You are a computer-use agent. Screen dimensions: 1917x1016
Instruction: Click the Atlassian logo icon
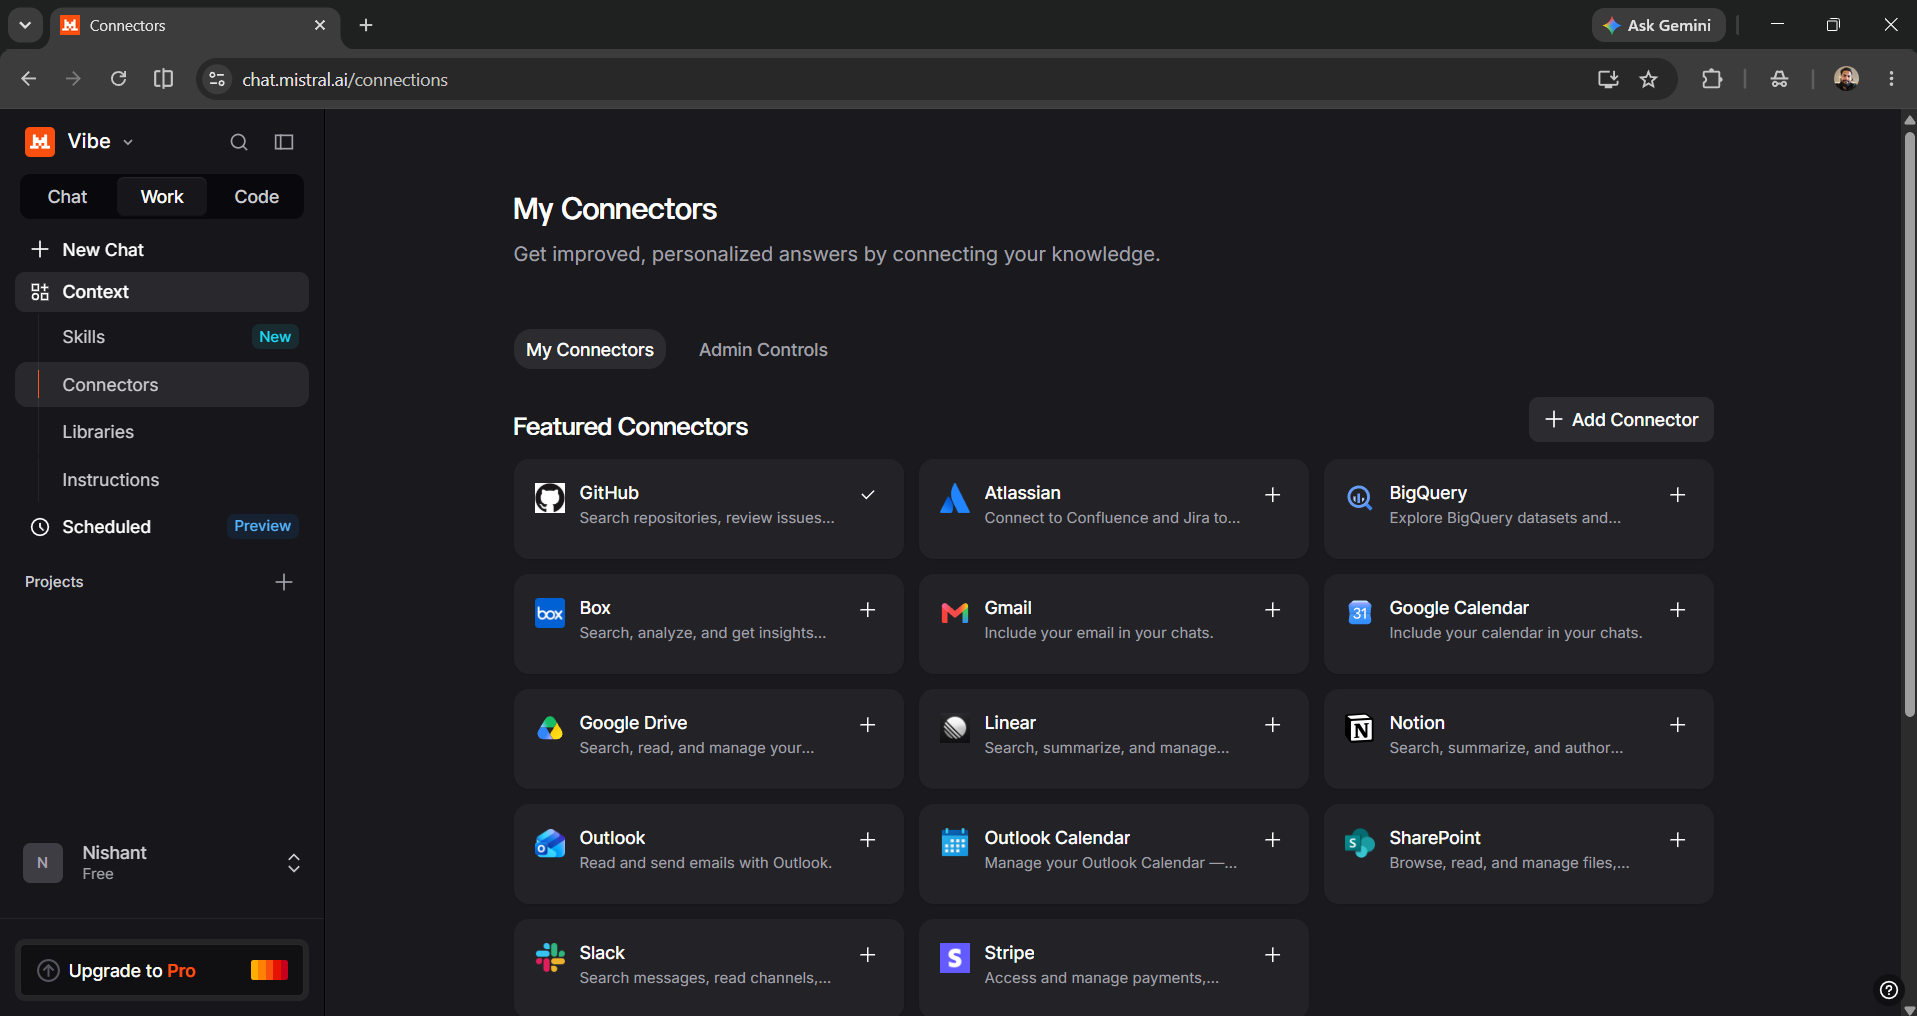click(955, 498)
